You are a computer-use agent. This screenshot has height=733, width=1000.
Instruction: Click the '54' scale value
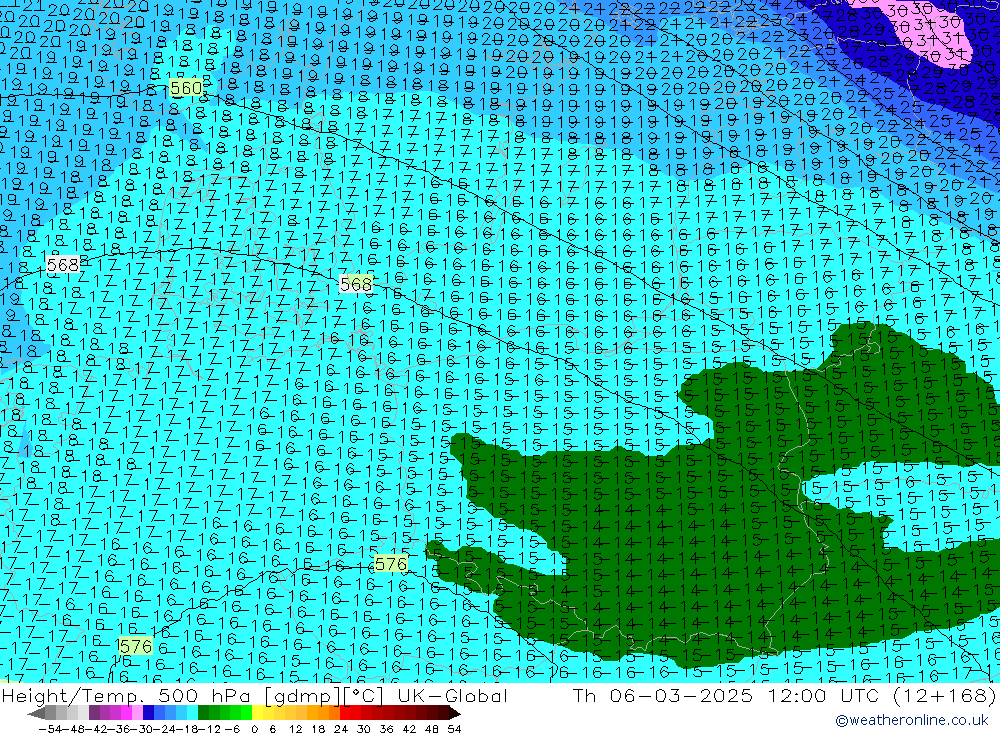tap(454, 729)
